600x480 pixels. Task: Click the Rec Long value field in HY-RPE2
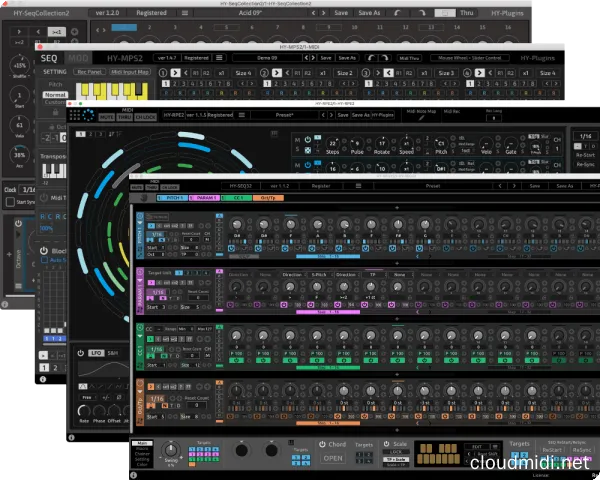(x=494, y=118)
